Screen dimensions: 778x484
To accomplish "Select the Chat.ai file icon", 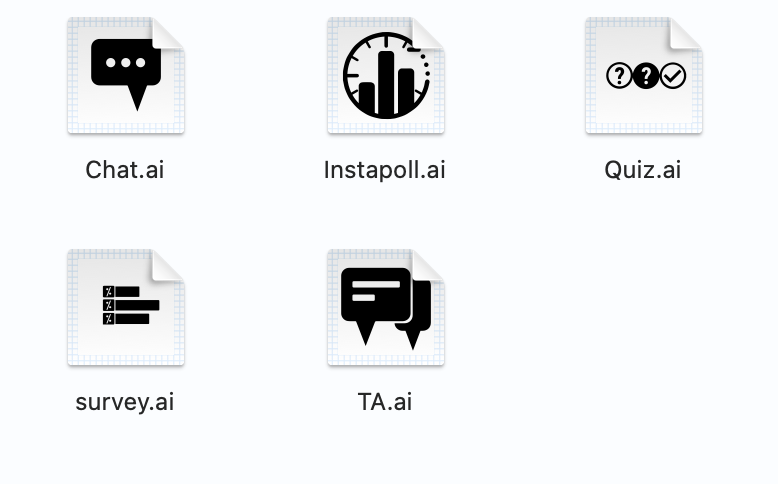I will click(x=126, y=75).
